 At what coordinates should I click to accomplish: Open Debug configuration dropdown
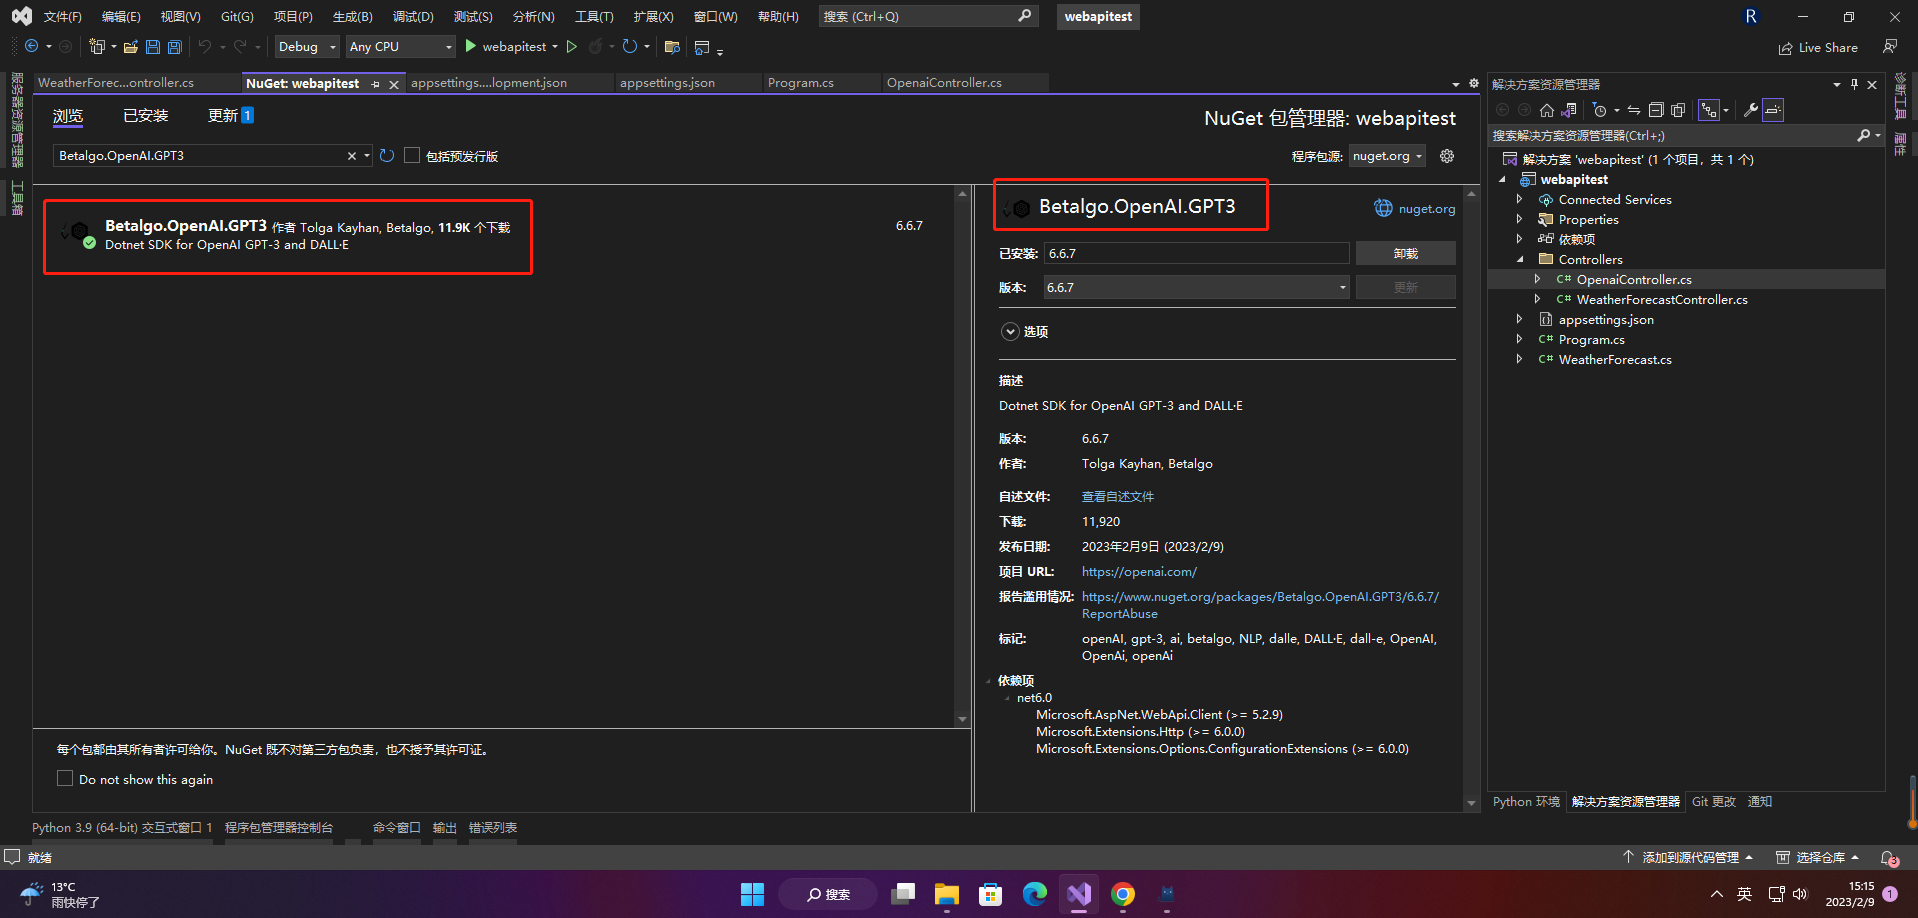point(307,47)
